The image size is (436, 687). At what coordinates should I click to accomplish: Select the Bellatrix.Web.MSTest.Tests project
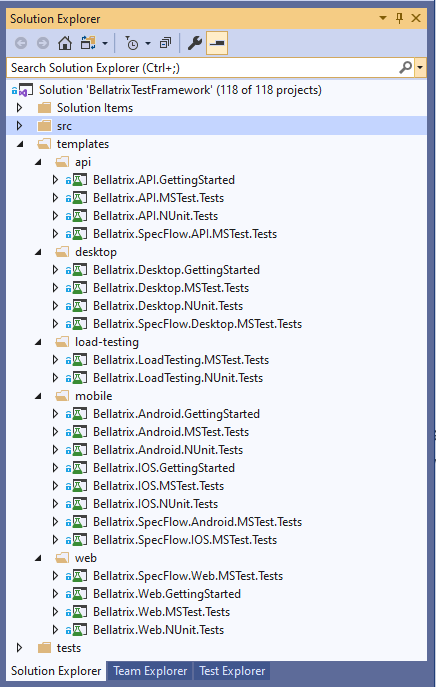[x=161, y=612]
